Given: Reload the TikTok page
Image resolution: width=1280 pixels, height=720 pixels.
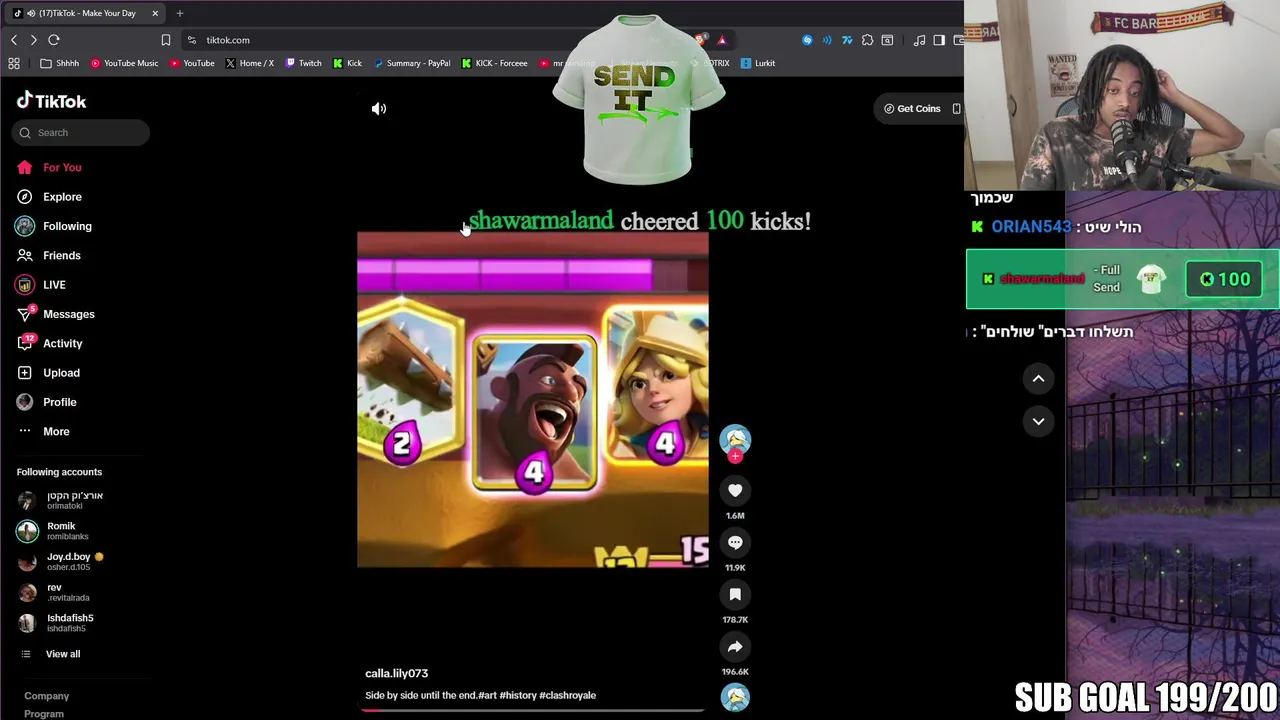Looking at the screenshot, I should 54,40.
